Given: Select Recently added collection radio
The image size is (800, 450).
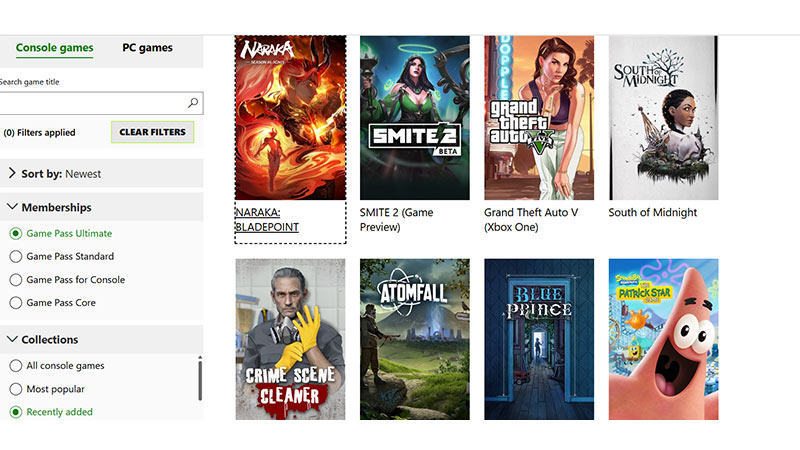Looking at the screenshot, I should click(16, 412).
